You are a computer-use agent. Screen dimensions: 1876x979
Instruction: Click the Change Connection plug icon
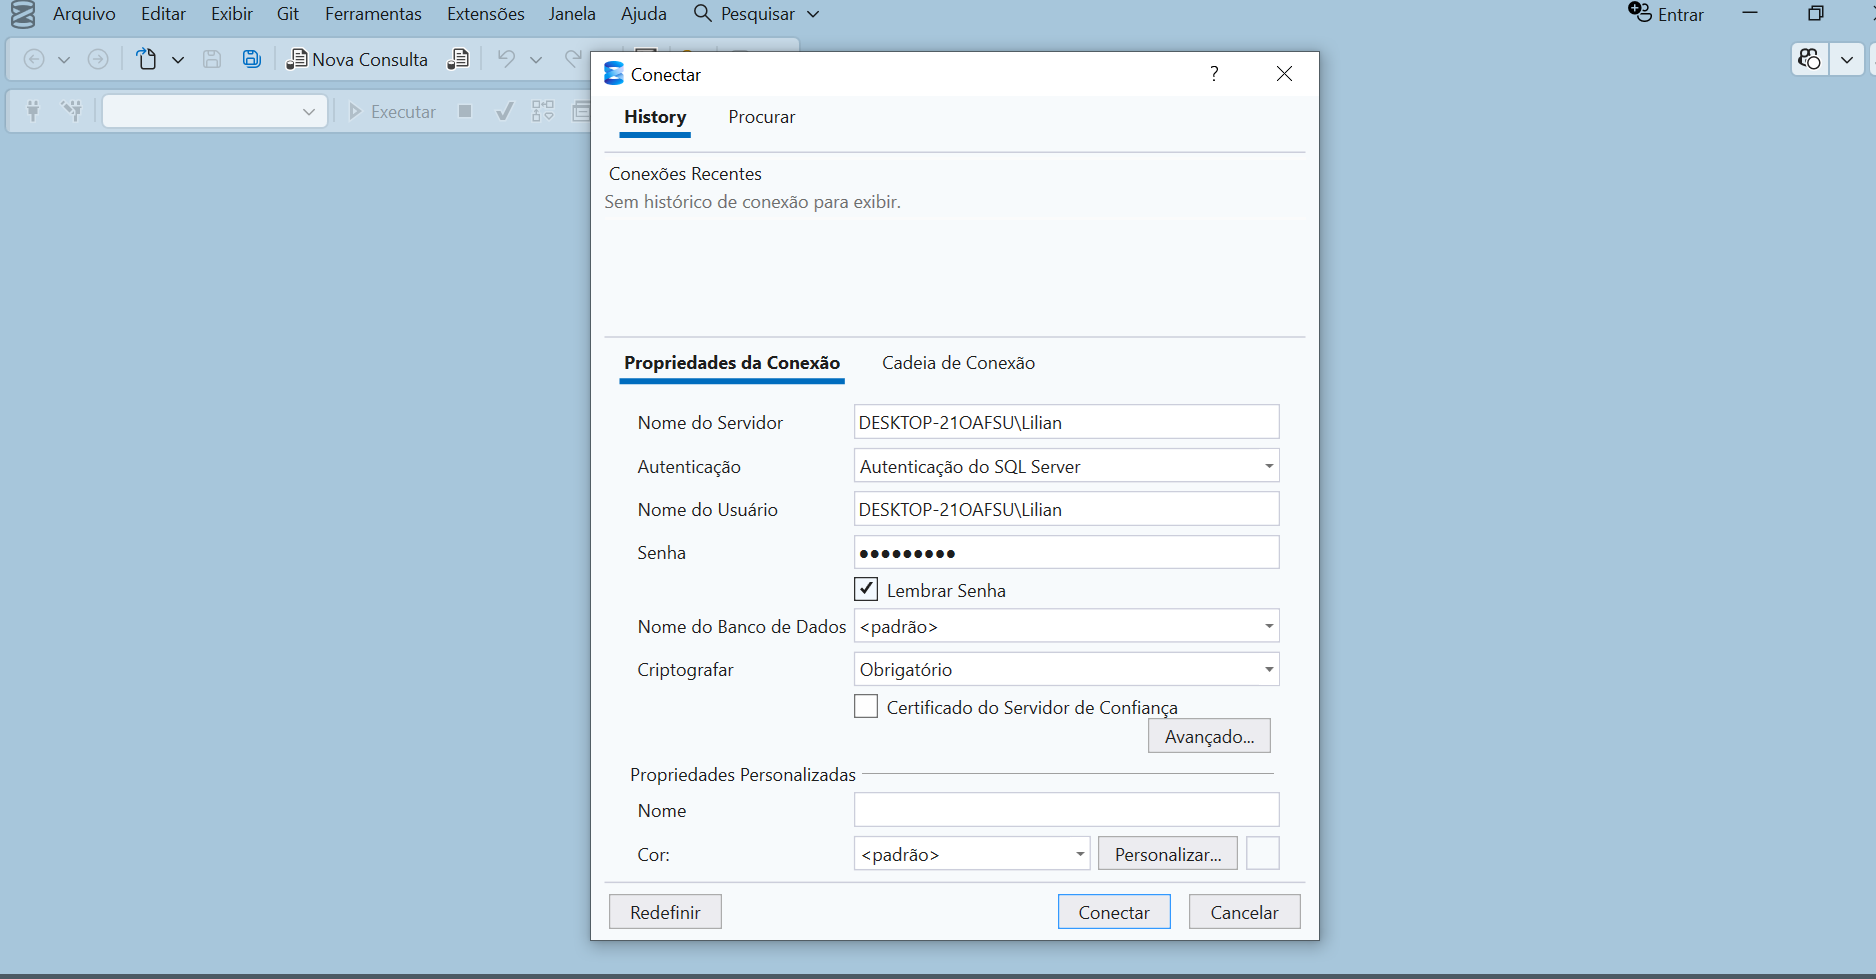click(71, 111)
